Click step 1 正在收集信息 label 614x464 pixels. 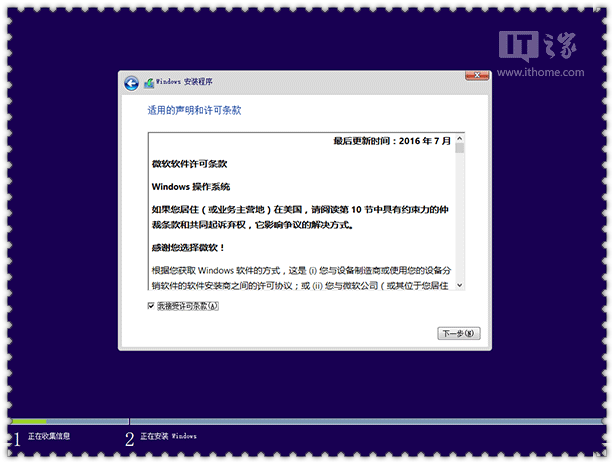pyautogui.click(x=49, y=436)
